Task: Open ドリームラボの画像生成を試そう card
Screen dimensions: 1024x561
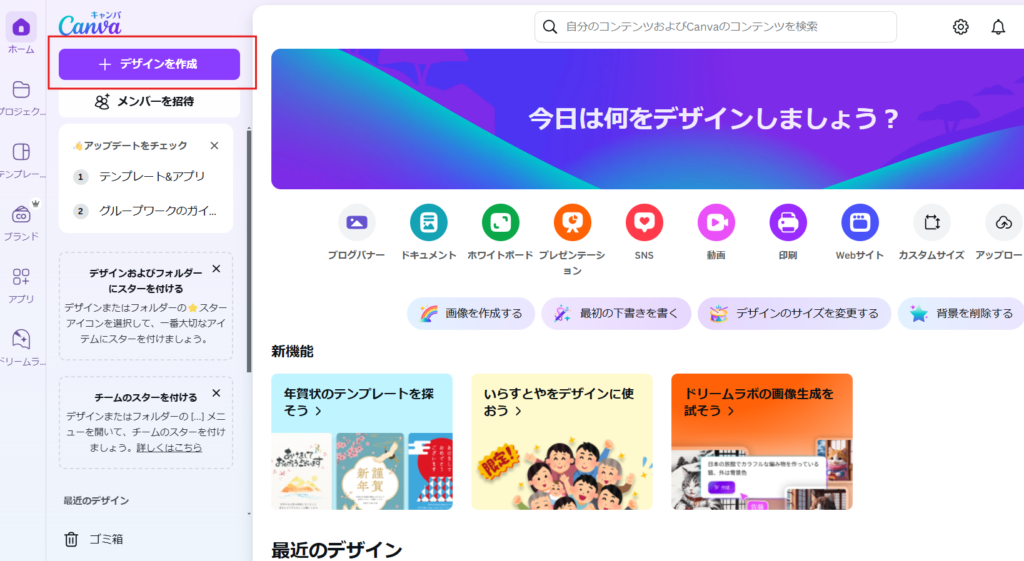Action: [761, 441]
